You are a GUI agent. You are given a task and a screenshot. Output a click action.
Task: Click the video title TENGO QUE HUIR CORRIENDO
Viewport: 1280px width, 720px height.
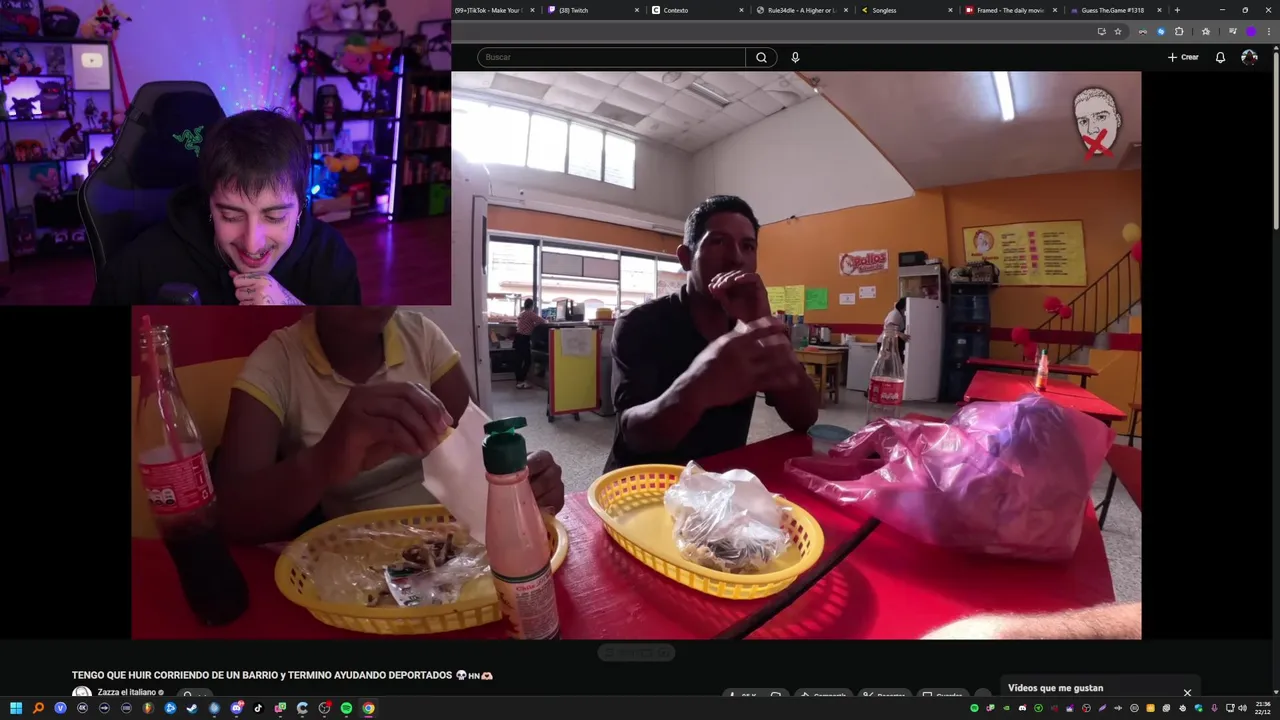(282, 675)
